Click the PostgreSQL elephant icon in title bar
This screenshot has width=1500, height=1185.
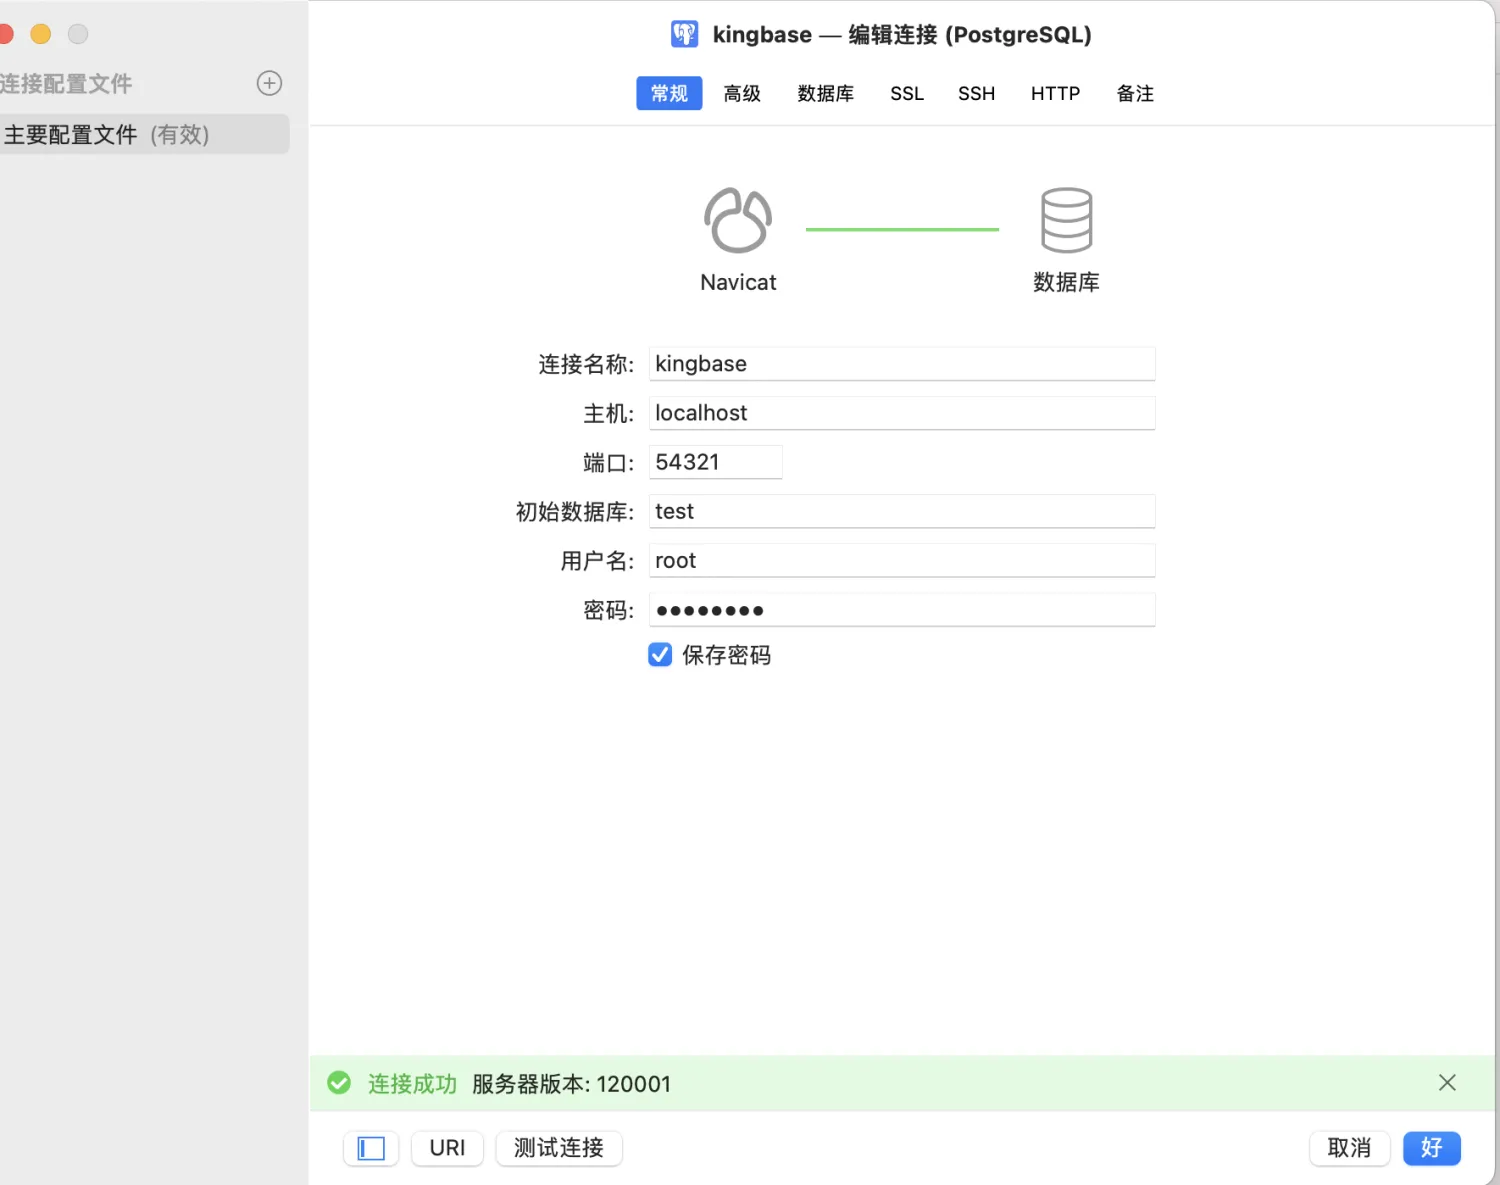[x=684, y=33]
